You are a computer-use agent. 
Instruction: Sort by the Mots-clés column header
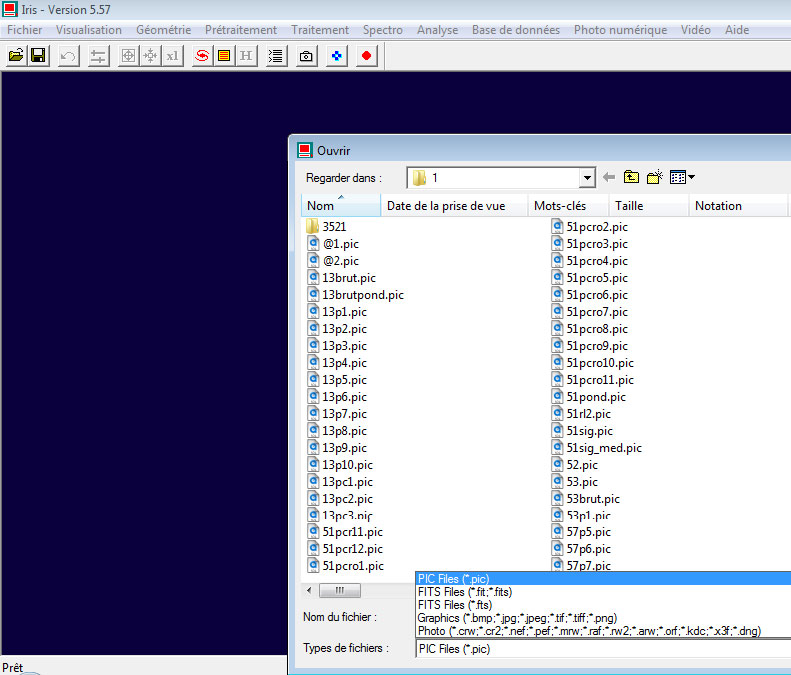point(568,206)
